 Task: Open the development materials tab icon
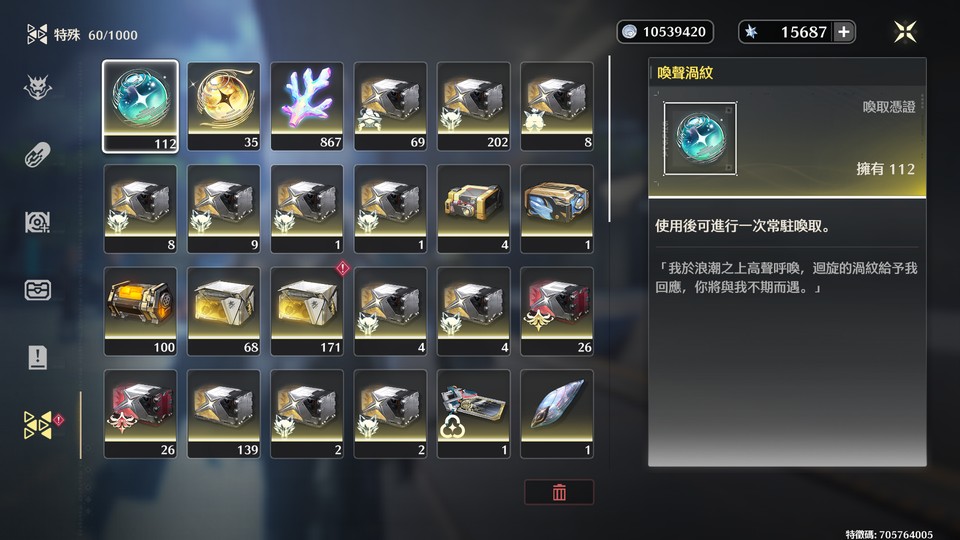click(x=37, y=222)
